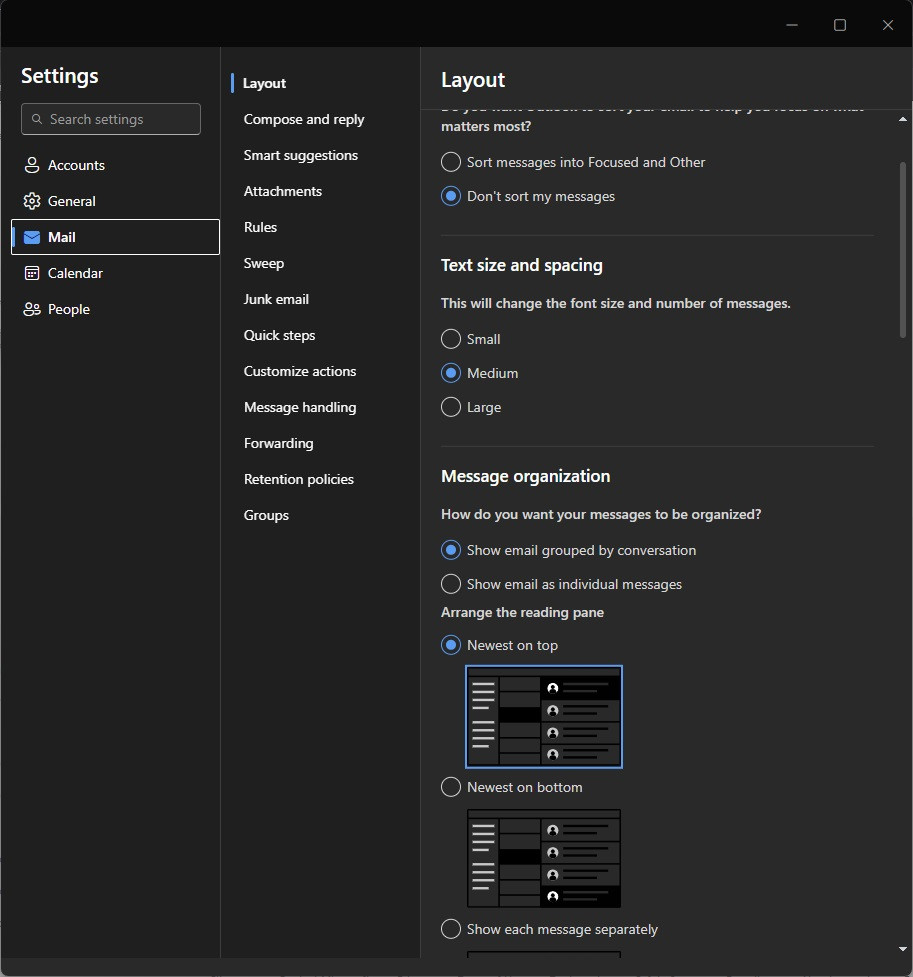Screen dimensions: 913x977
Task: Click the Message organization heading
Action: pyautogui.click(x=525, y=476)
